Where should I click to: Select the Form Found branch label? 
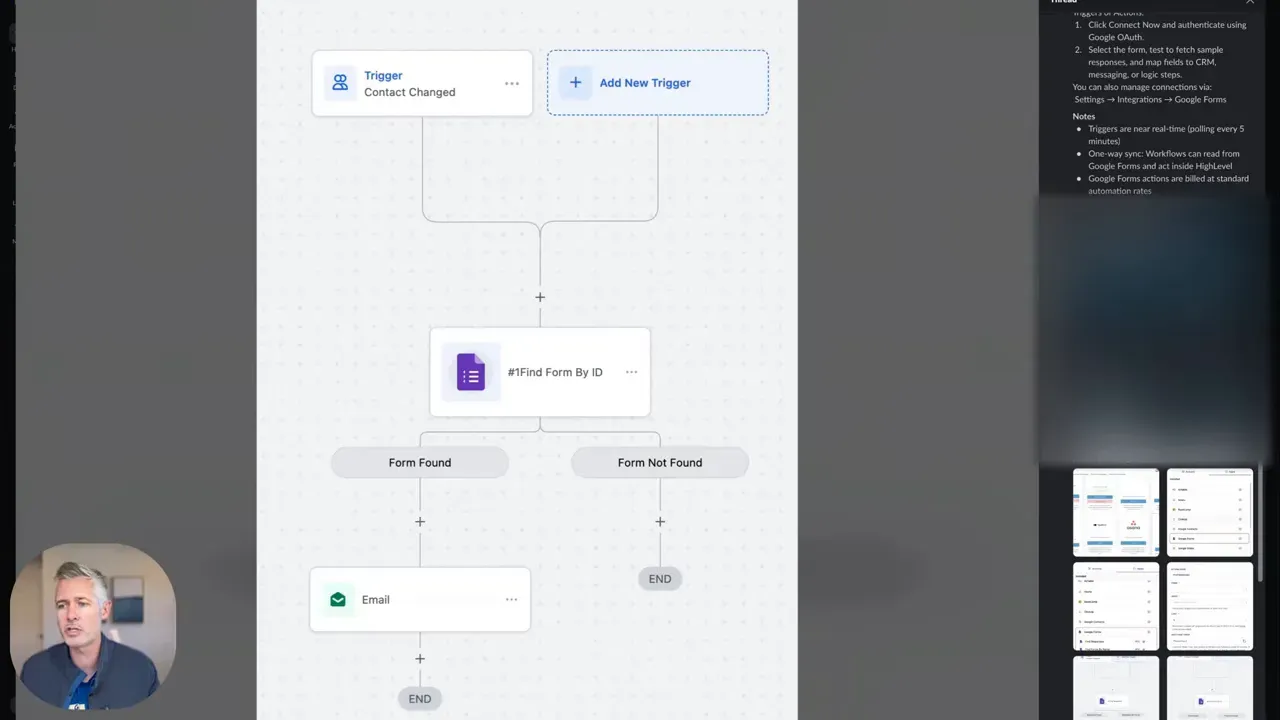(x=420, y=463)
